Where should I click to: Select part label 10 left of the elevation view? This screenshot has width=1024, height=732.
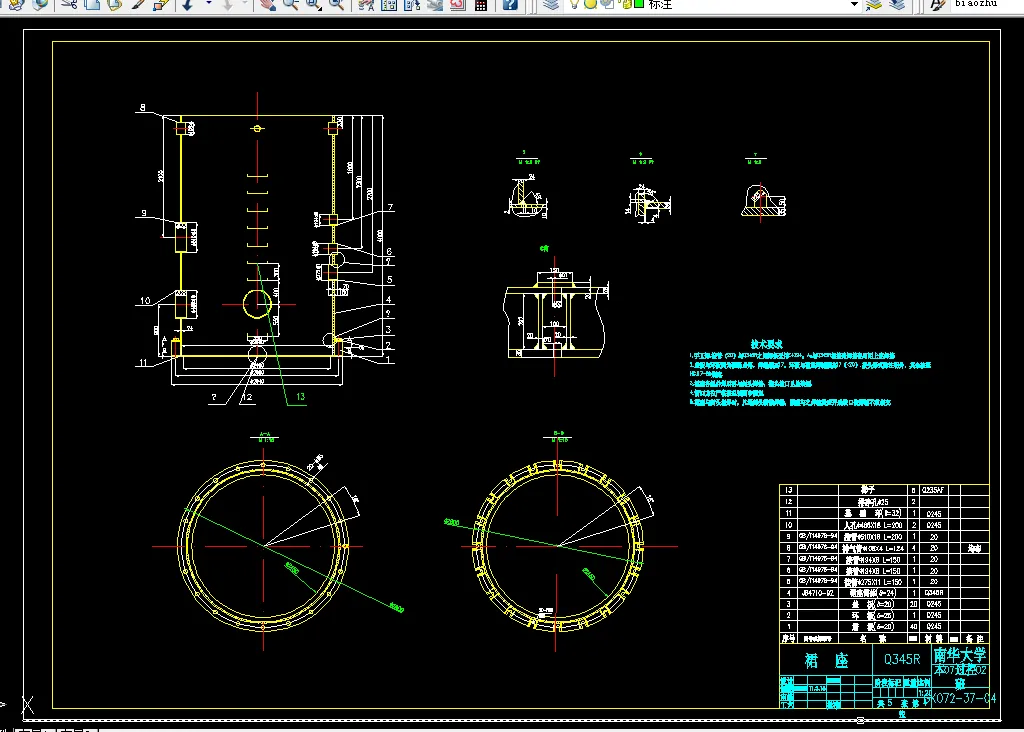tap(145, 301)
